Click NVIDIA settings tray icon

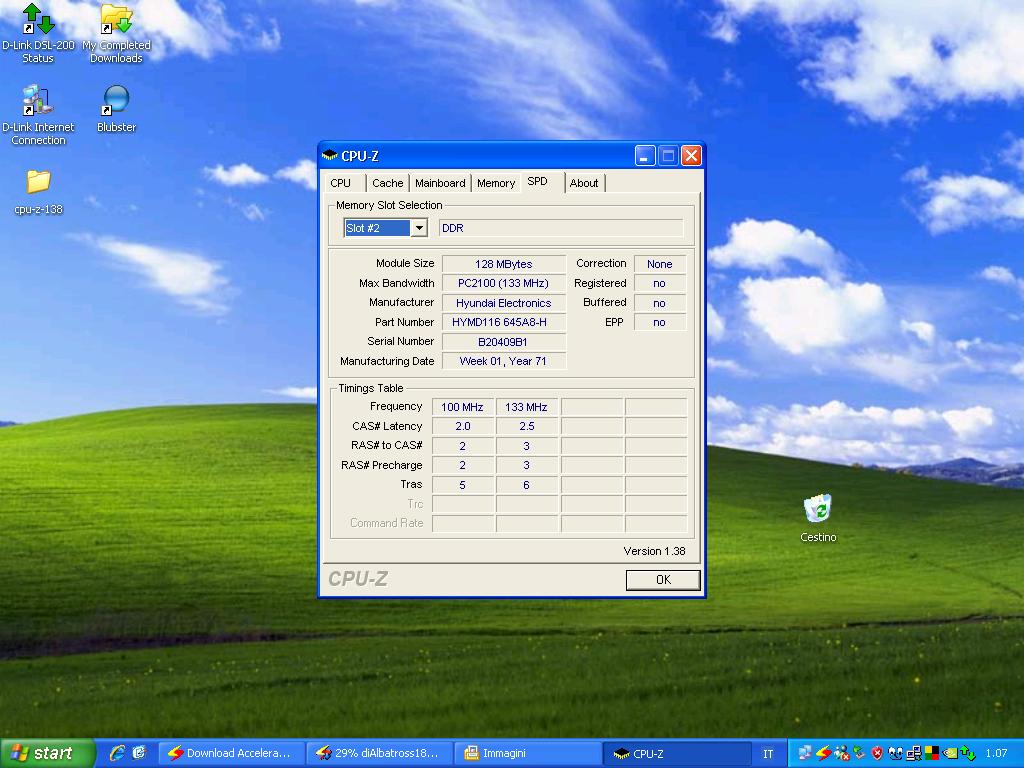pyautogui.click(x=950, y=753)
